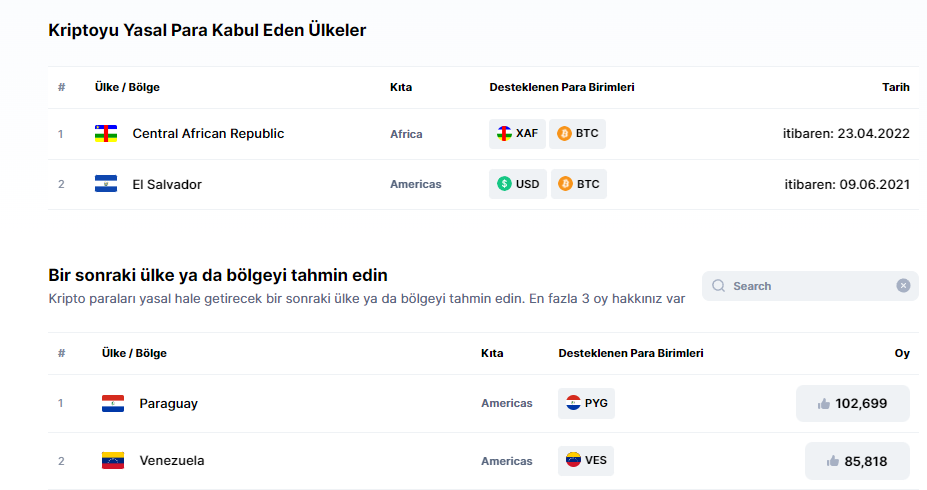The height and width of the screenshot is (490, 927).
Task: Click BTC badge in El Salvador row
Action: pyautogui.click(x=578, y=184)
